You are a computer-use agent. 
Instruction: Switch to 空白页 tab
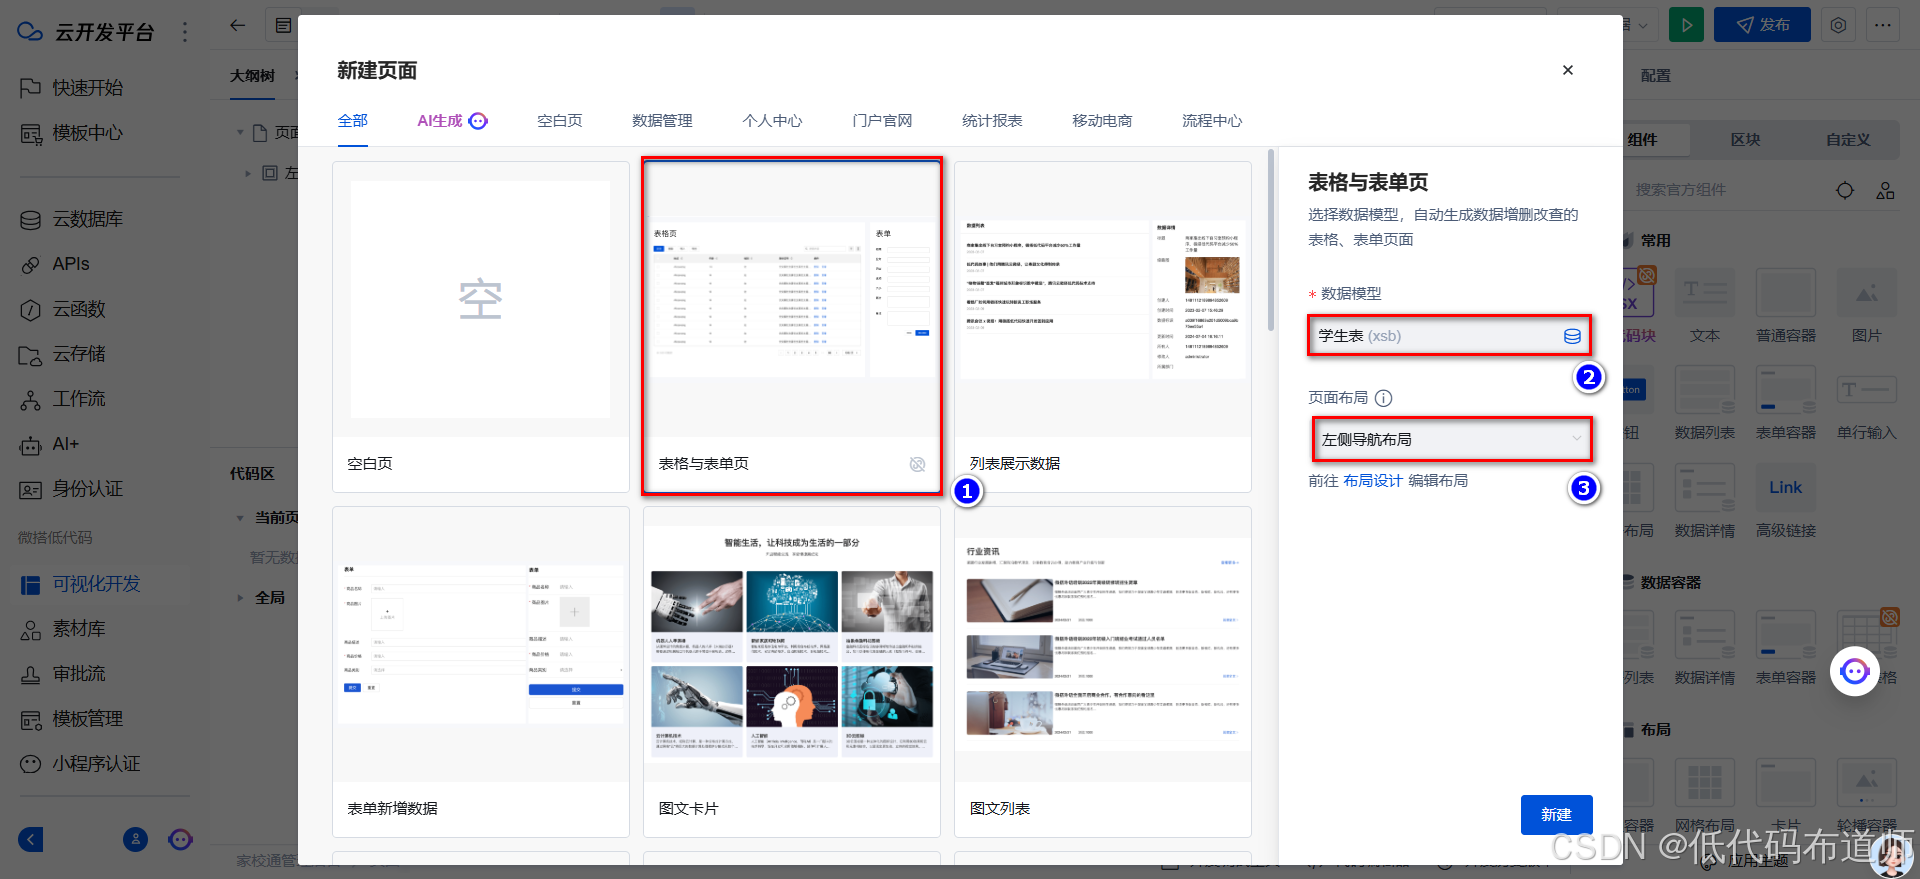coord(560,121)
